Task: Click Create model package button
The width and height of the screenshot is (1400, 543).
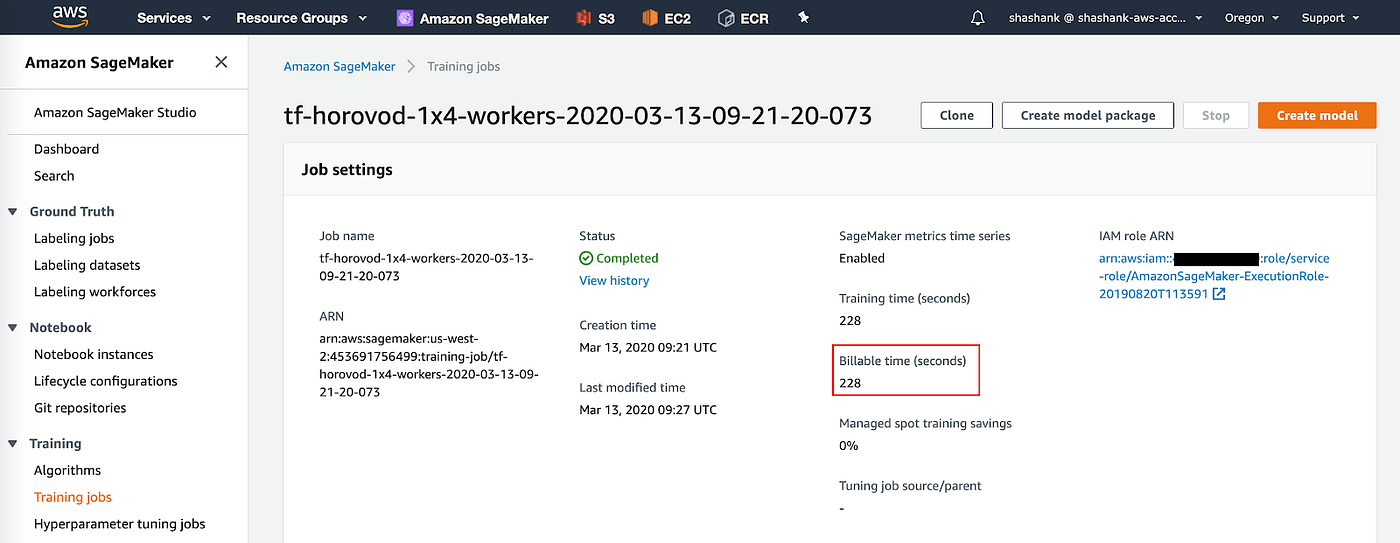Action: [1088, 115]
